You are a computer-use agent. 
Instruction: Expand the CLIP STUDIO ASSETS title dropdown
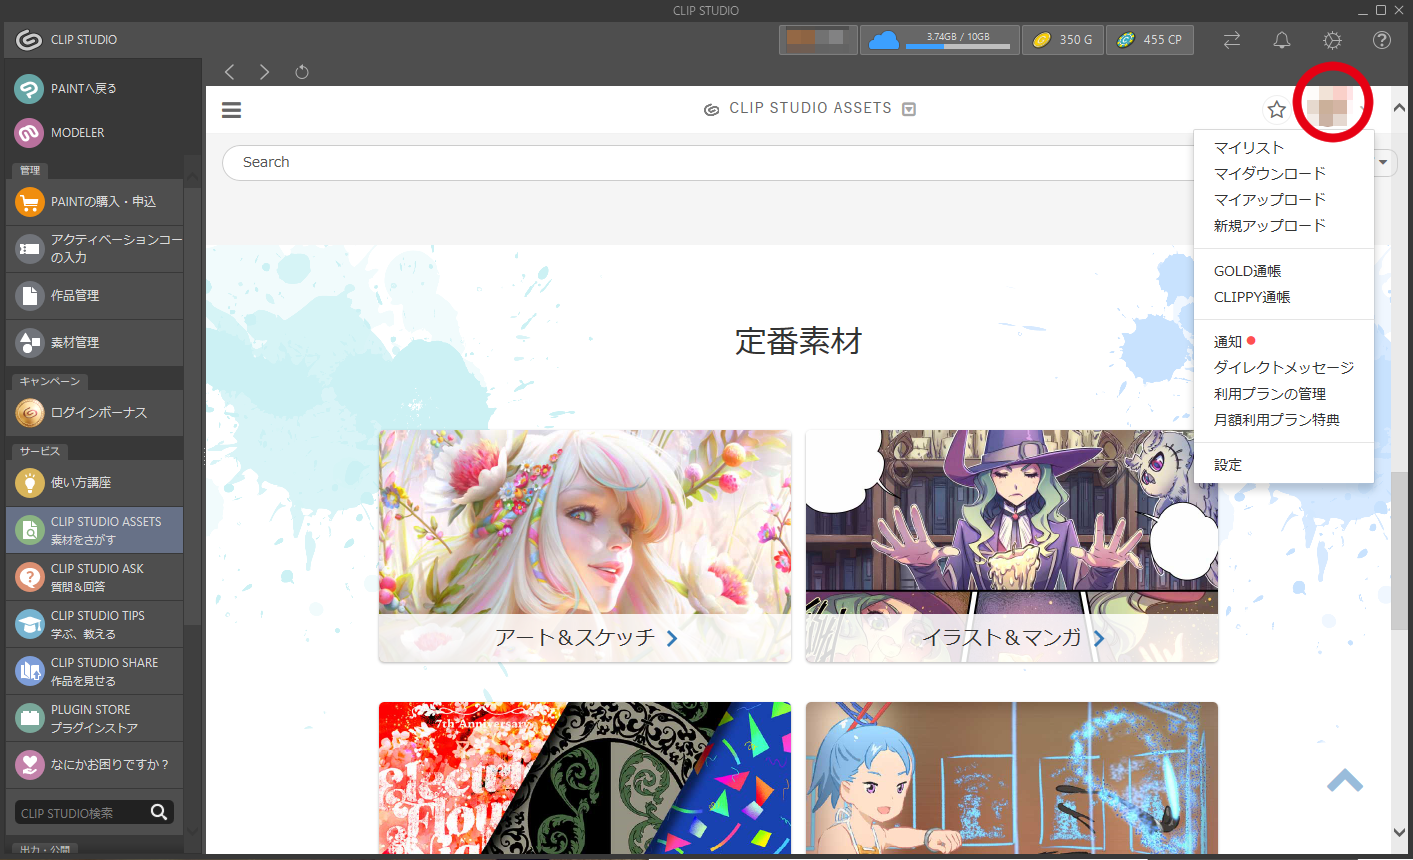click(x=909, y=109)
